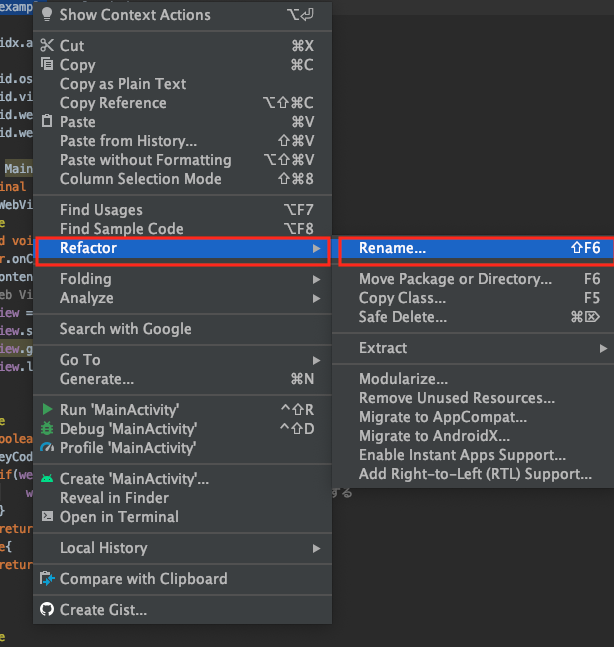Open Local History menu item
The width and height of the screenshot is (614, 647).
[x=182, y=548]
